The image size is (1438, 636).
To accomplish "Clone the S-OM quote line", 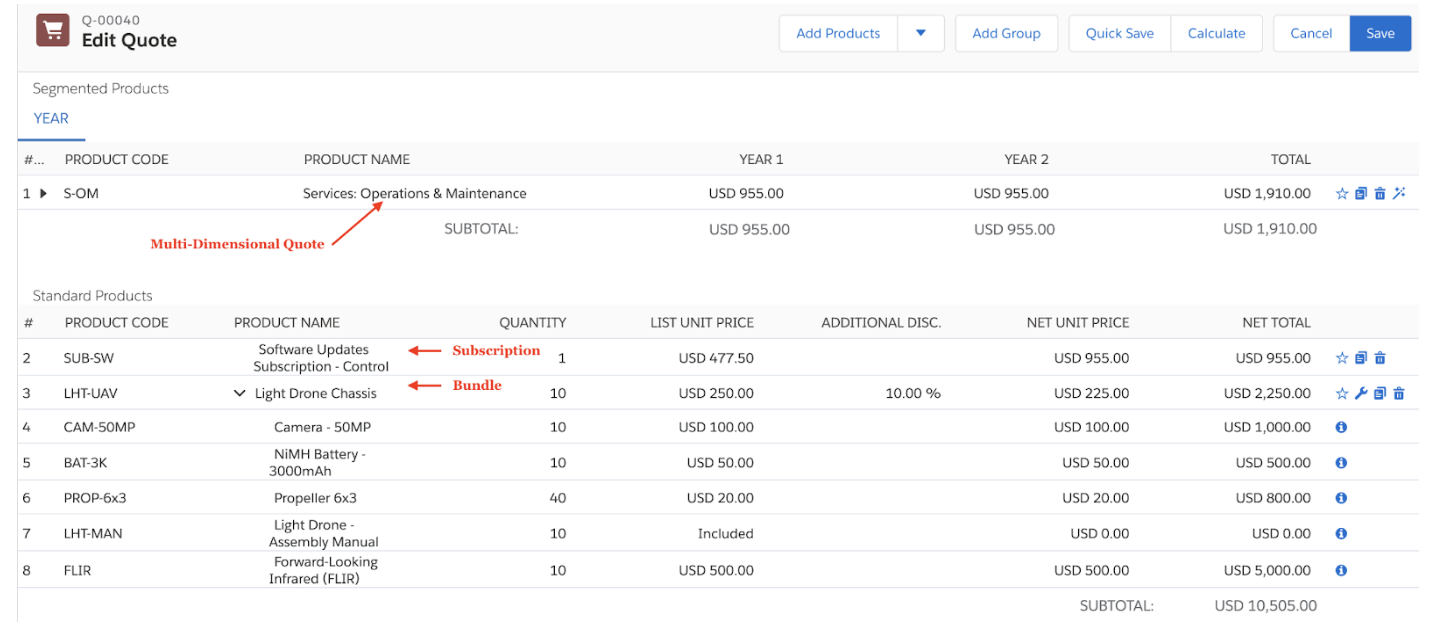I will pyautogui.click(x=1361, y=194).
